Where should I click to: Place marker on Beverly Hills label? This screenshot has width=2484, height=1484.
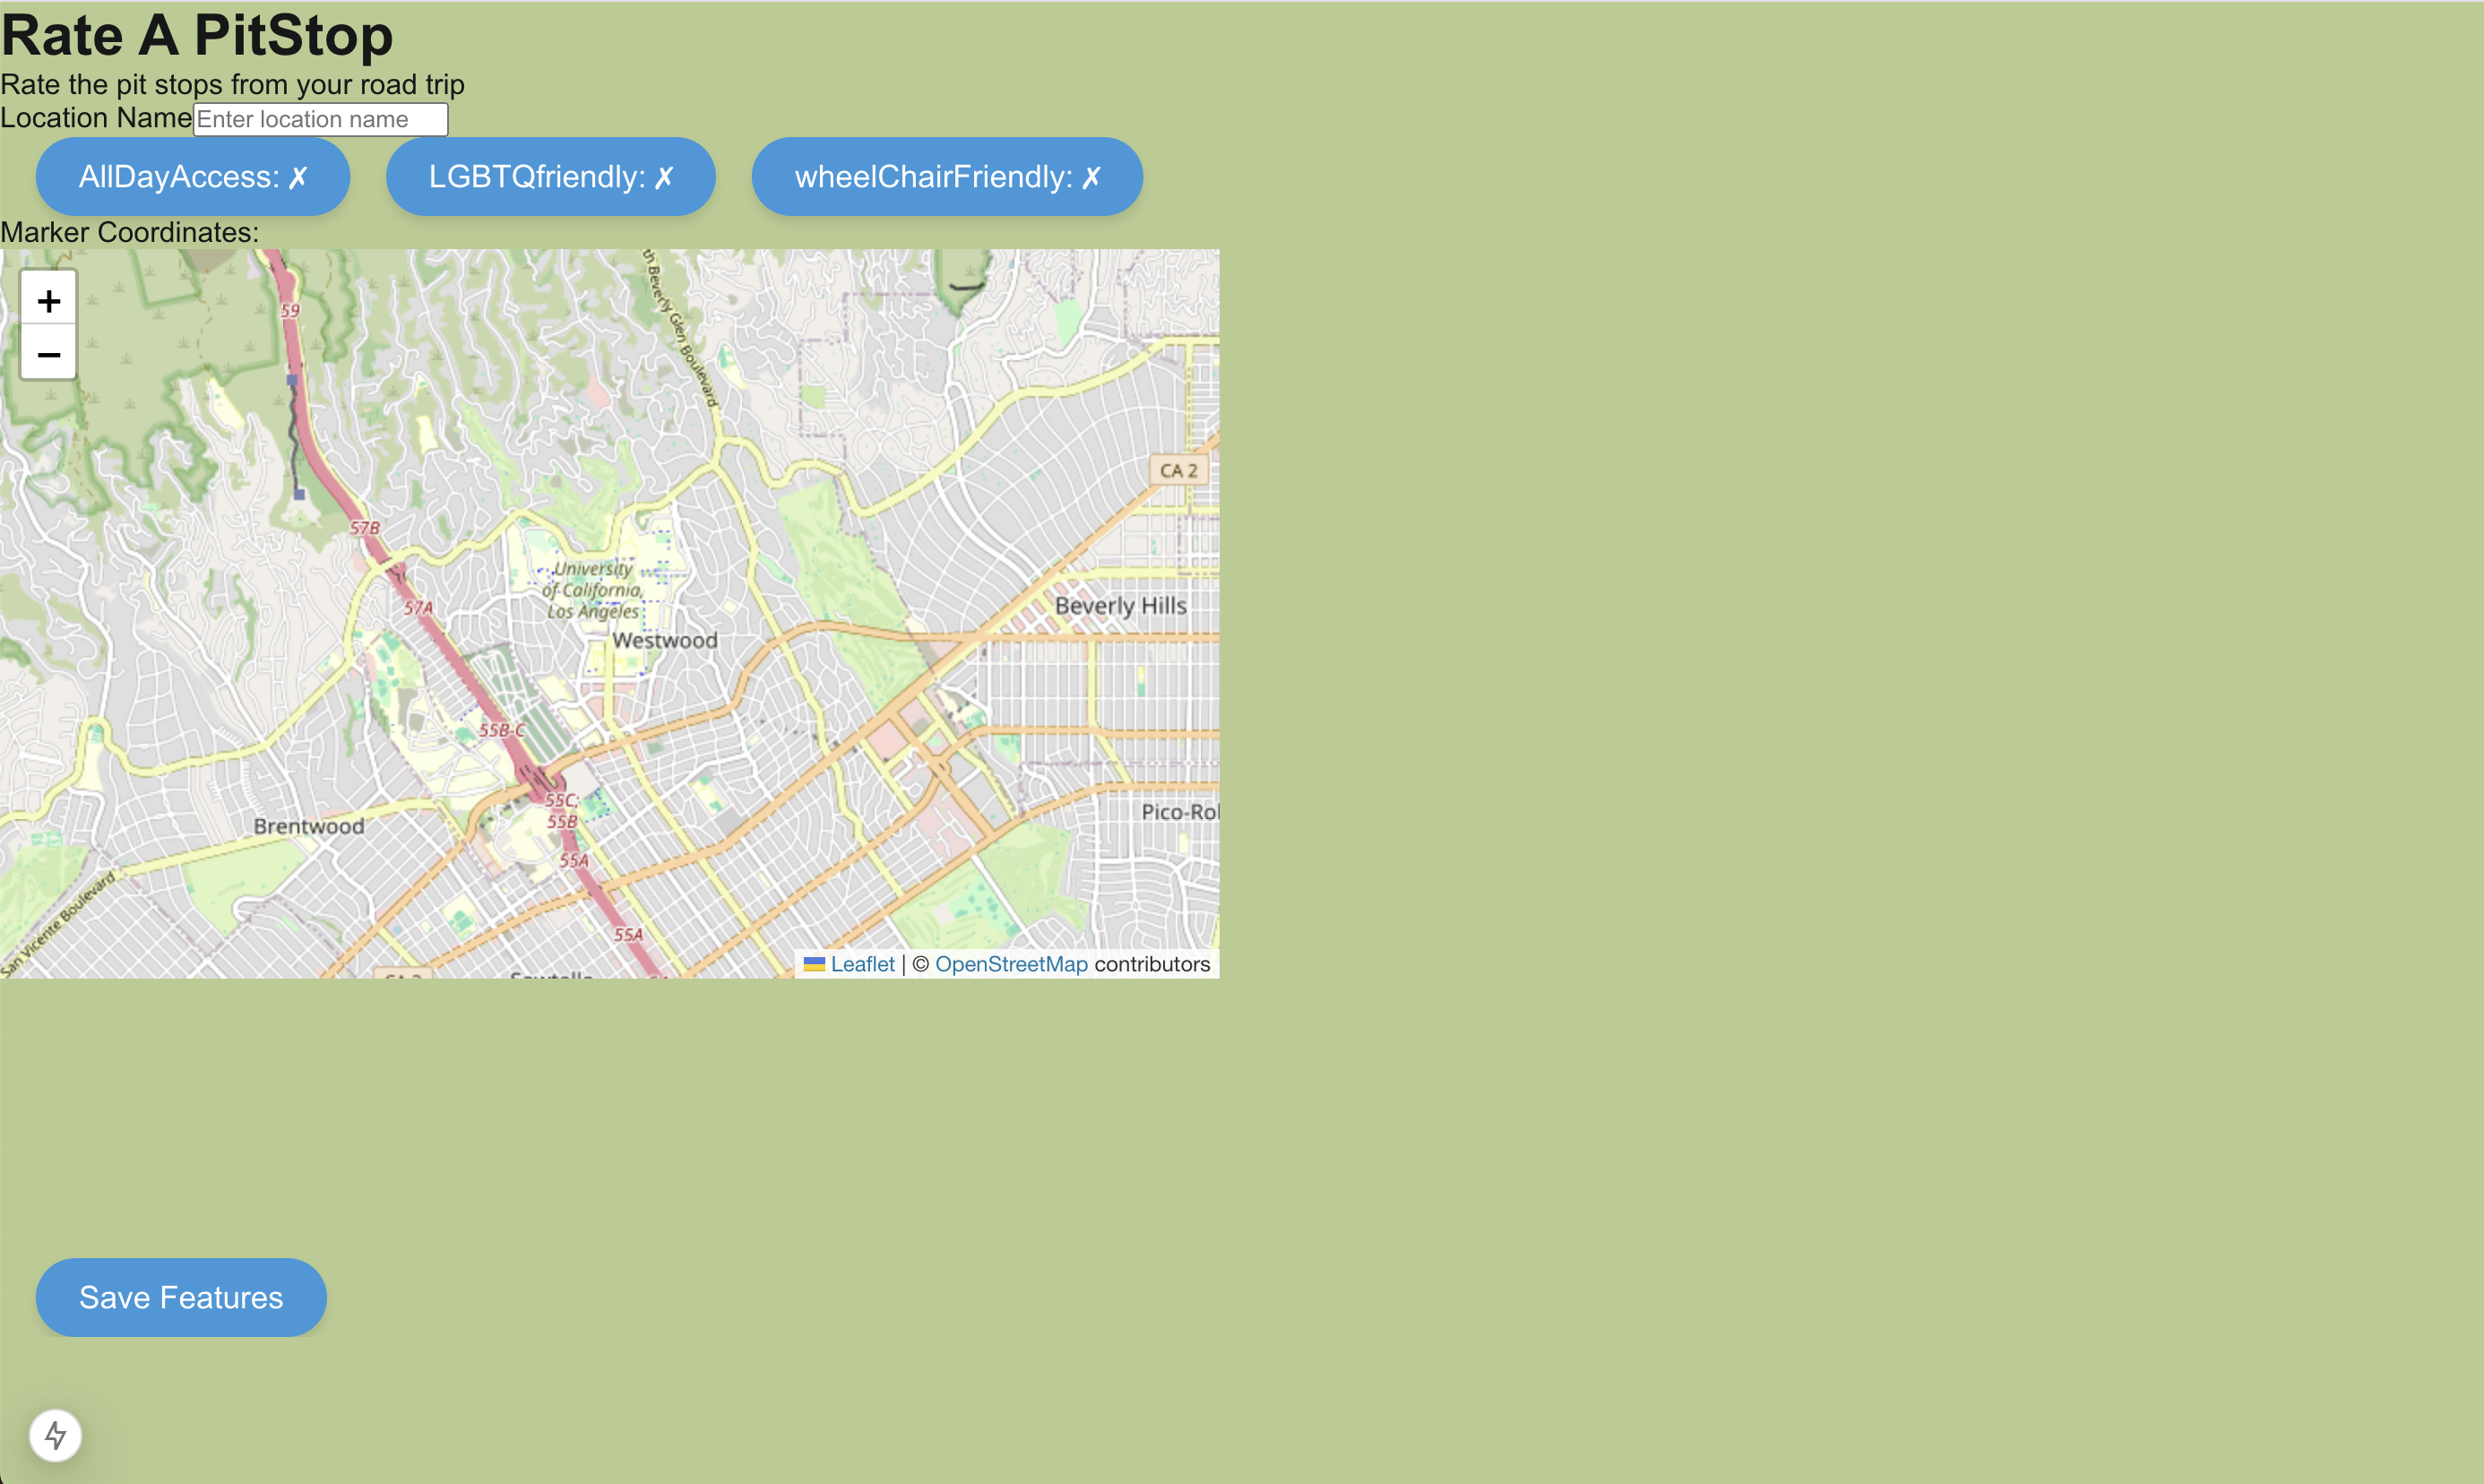click(x=1120, y=606)
